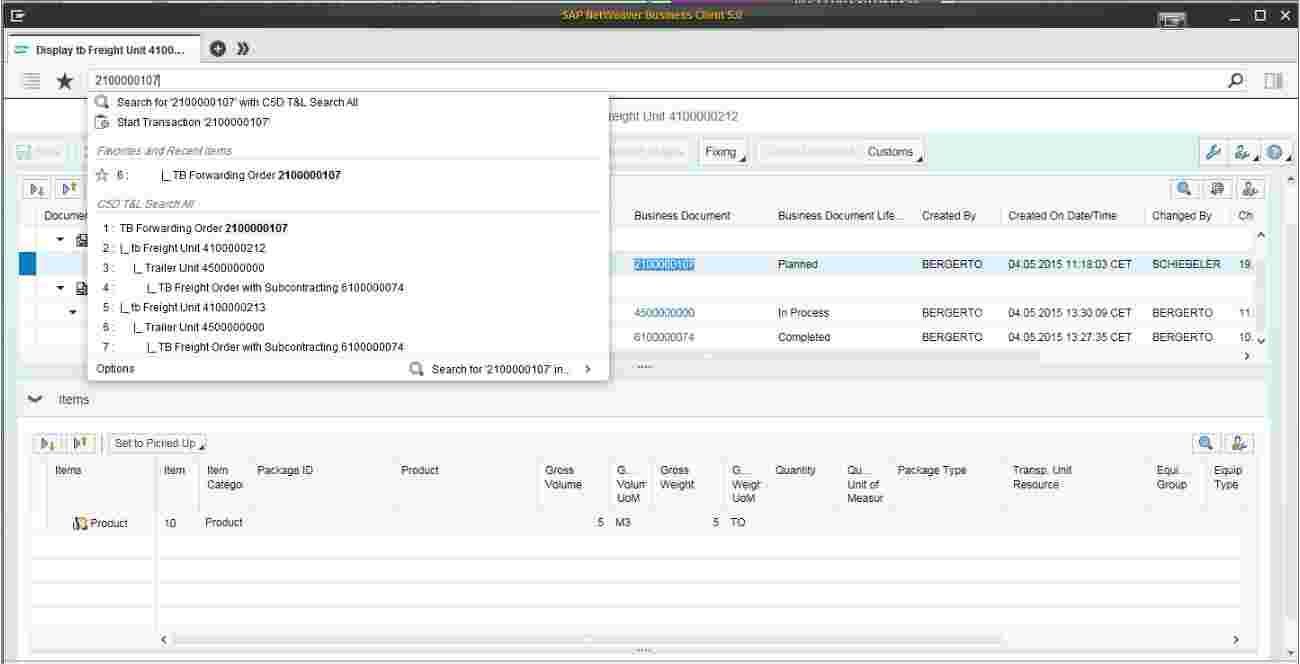This screenshot has height=664, width=1300.
Task: Click the Items table personalize user icon
Action: 1240,443
